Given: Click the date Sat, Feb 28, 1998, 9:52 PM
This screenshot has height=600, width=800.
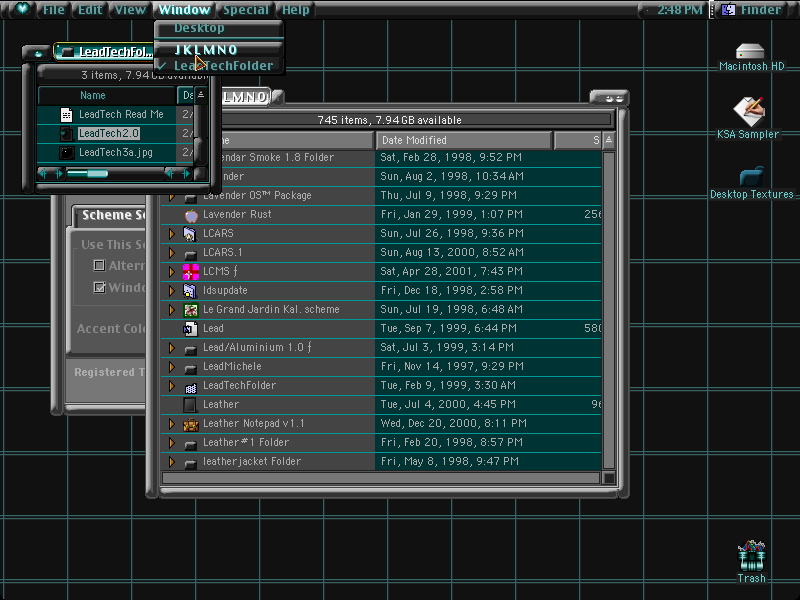Looking at the screenshot, I should [x=451, y=157].
